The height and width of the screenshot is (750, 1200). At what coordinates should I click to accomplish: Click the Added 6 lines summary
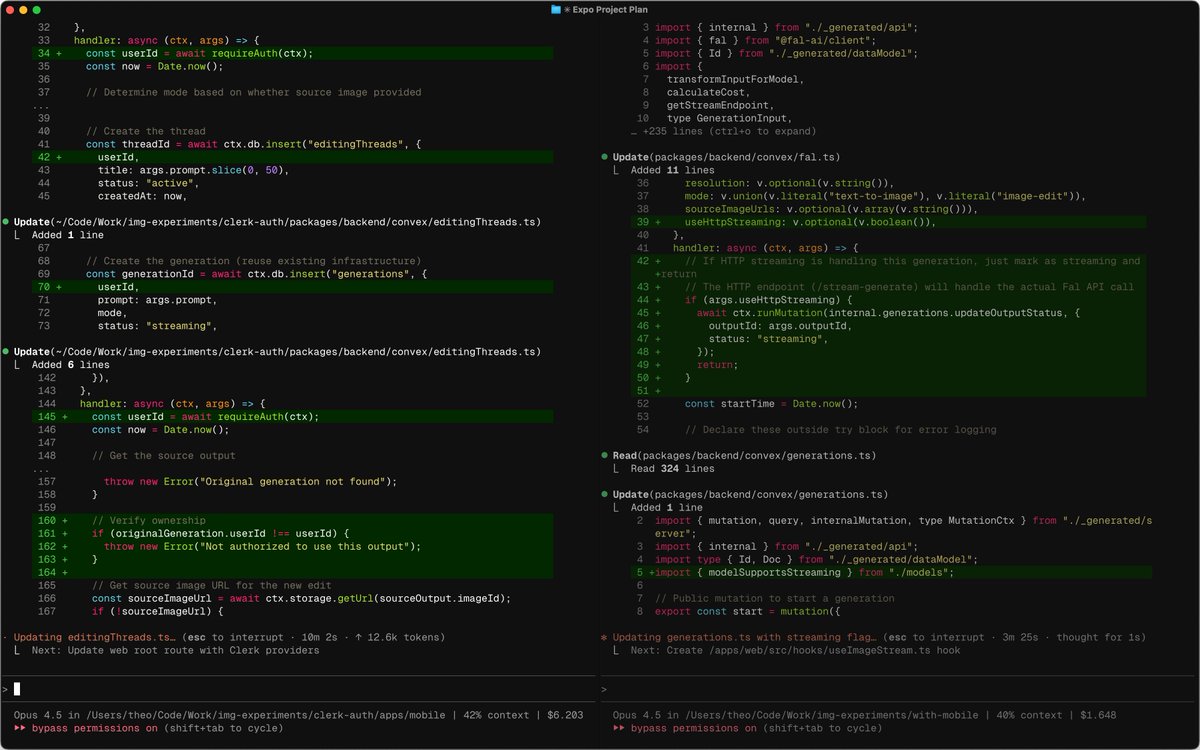pos(70,365)
